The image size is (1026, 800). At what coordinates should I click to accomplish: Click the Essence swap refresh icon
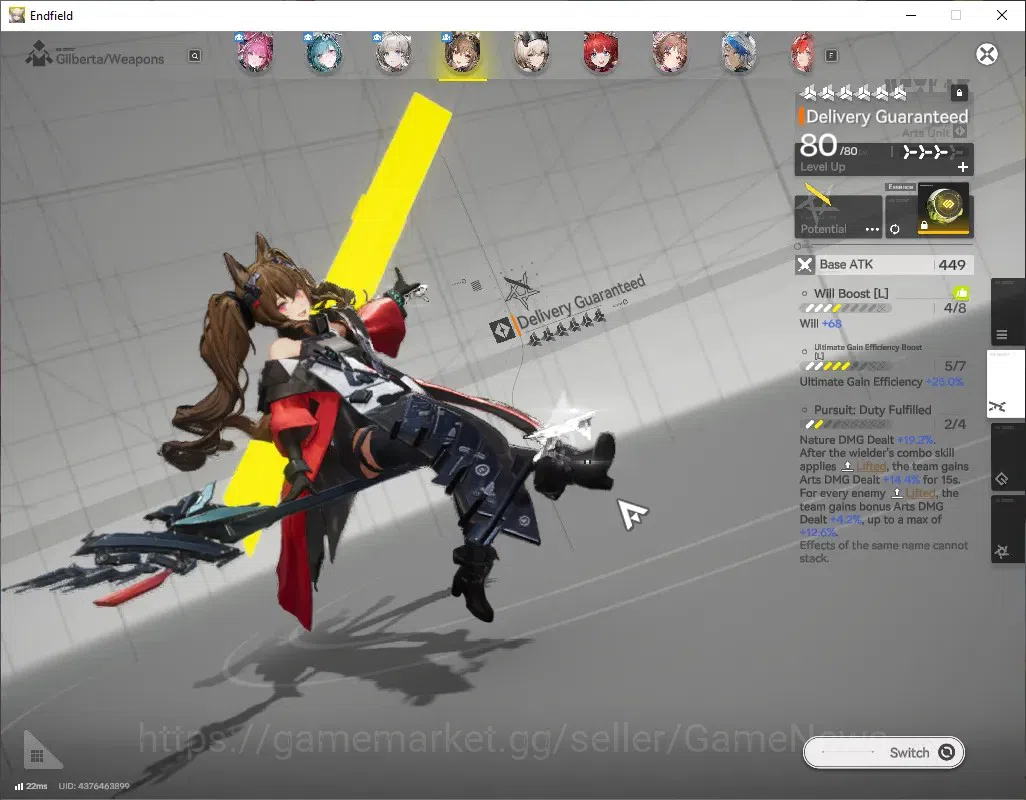(894, 229)
